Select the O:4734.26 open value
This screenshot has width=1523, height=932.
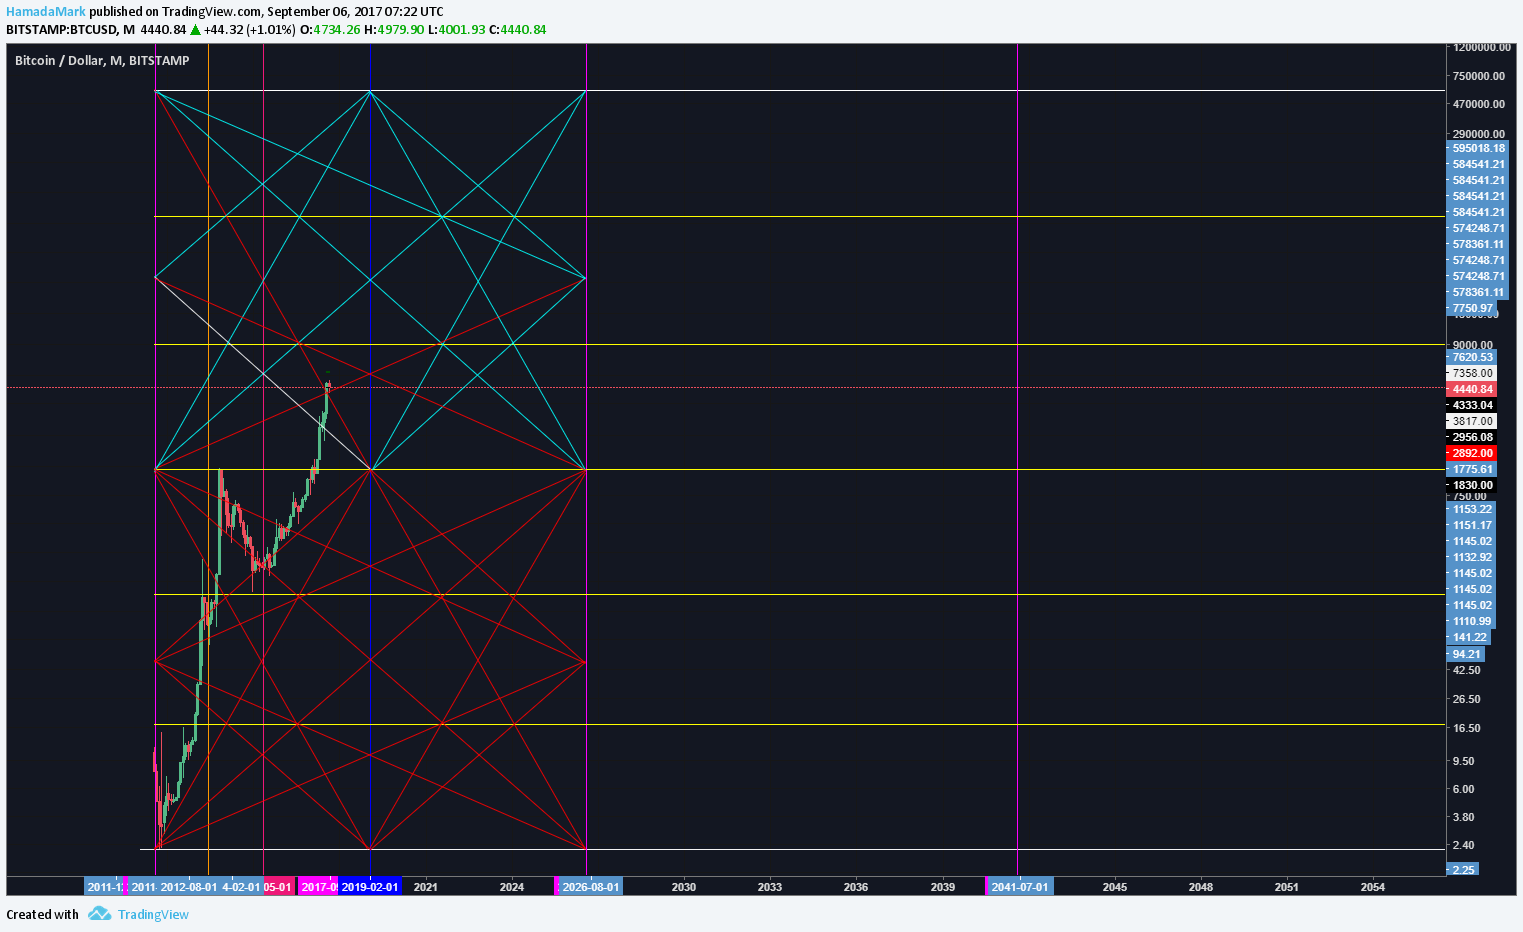click(x=330, y=29)
